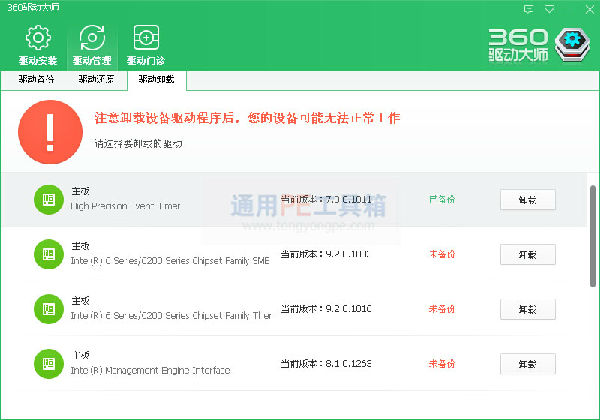This screenshot has height=420, width=600.
Task: Click 未备份 status for the 9.2.0.1011 driver
Action: [x=442, y=254]
